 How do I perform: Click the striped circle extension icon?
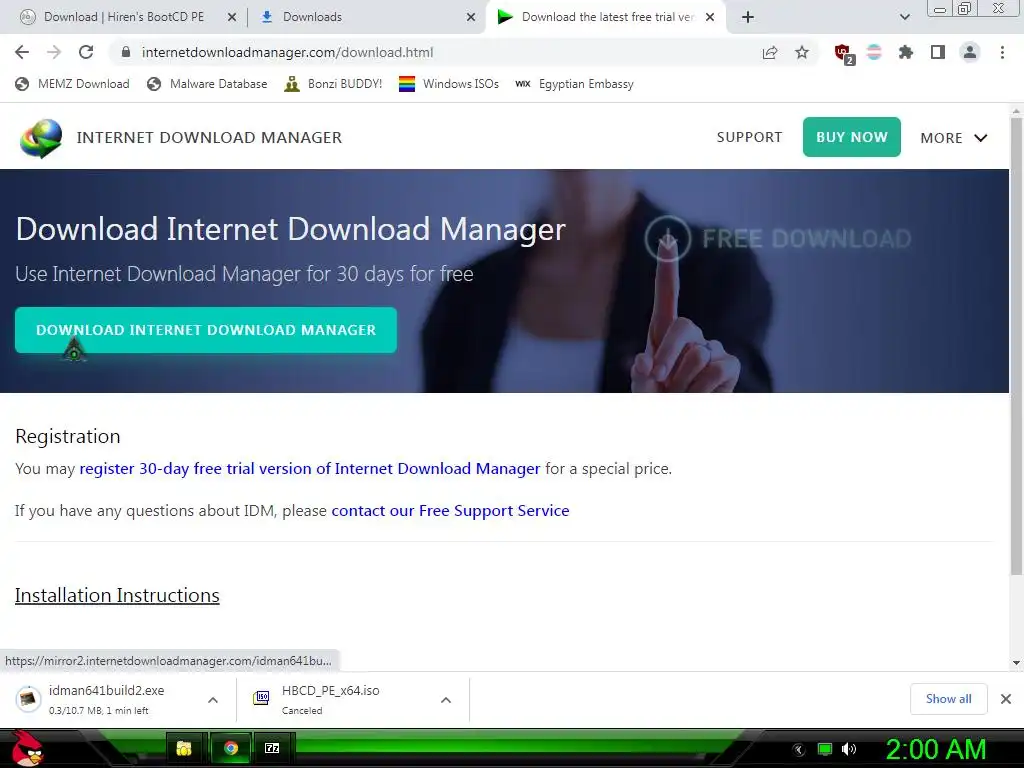[x=874, y=52]
